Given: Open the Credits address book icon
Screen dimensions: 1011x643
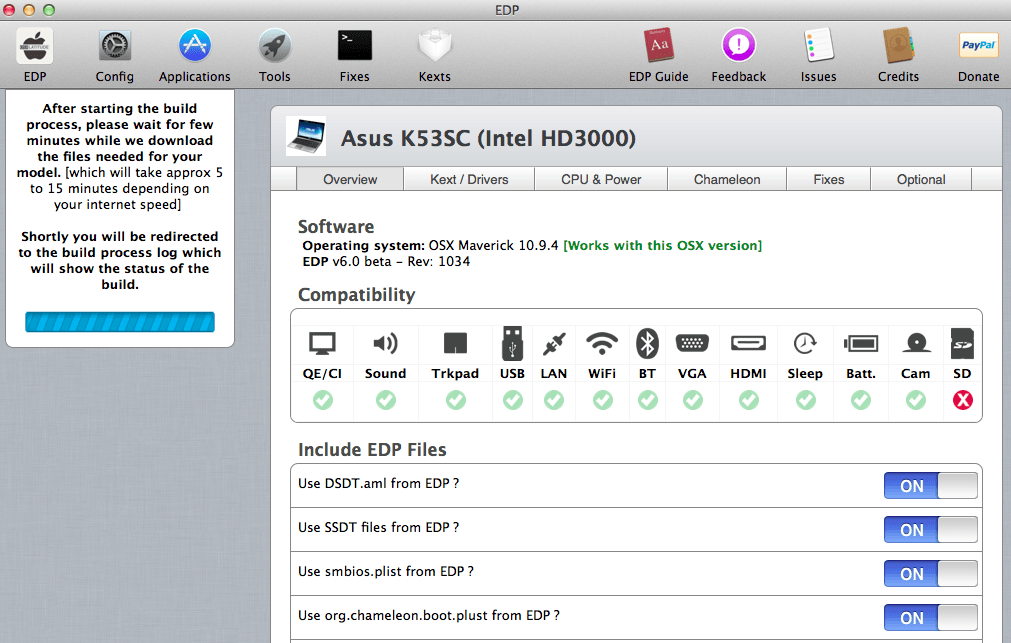Looking at the screenshot, I should coord(898,46).
